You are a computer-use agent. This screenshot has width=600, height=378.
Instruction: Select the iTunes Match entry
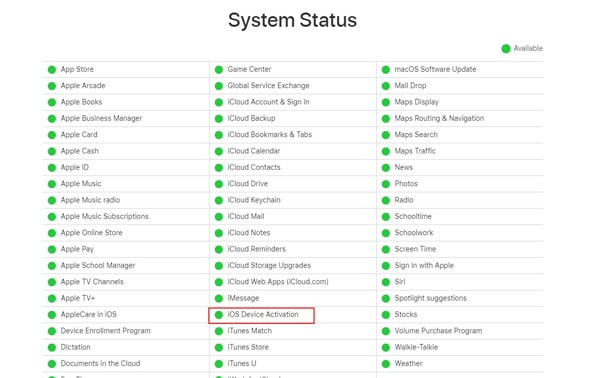[249, 331]
